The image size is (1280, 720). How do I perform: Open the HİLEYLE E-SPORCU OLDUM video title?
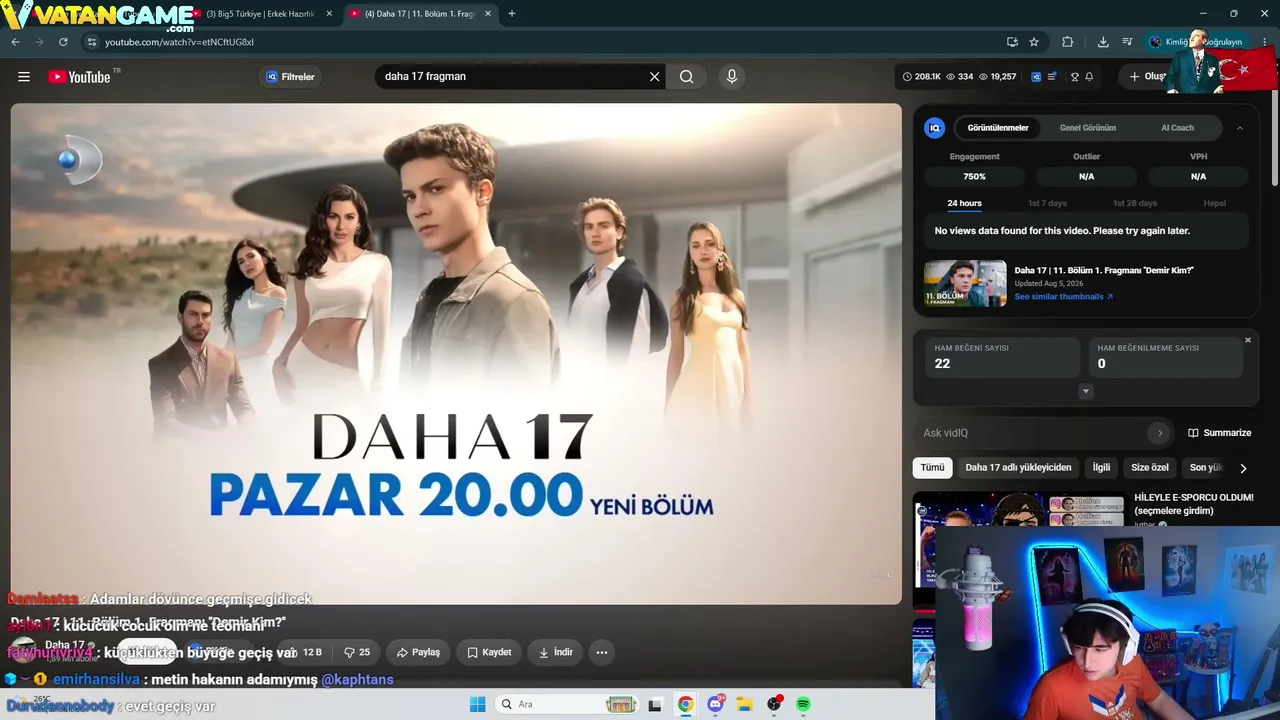pos(1193,504)
